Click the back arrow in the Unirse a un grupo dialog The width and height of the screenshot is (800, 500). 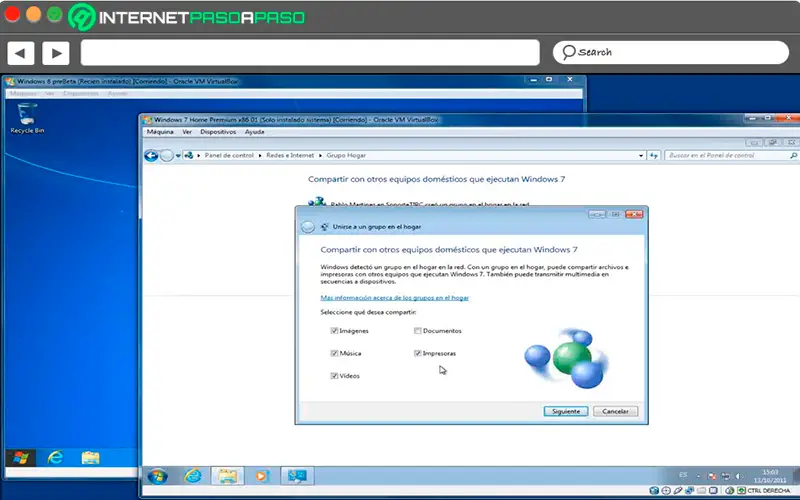308,227
